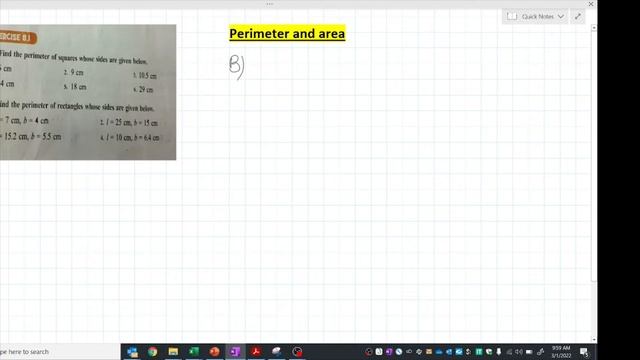
Task: Click the network icon in system tray
Action: click(x=509, y=352)
